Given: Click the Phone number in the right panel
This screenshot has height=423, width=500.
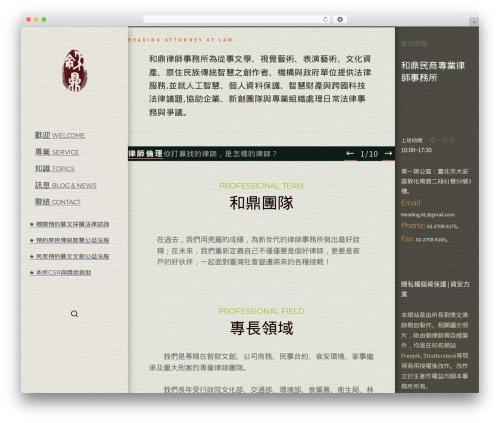Looking at the screenshot, I should pyautogui.click(x=443, y=226).
